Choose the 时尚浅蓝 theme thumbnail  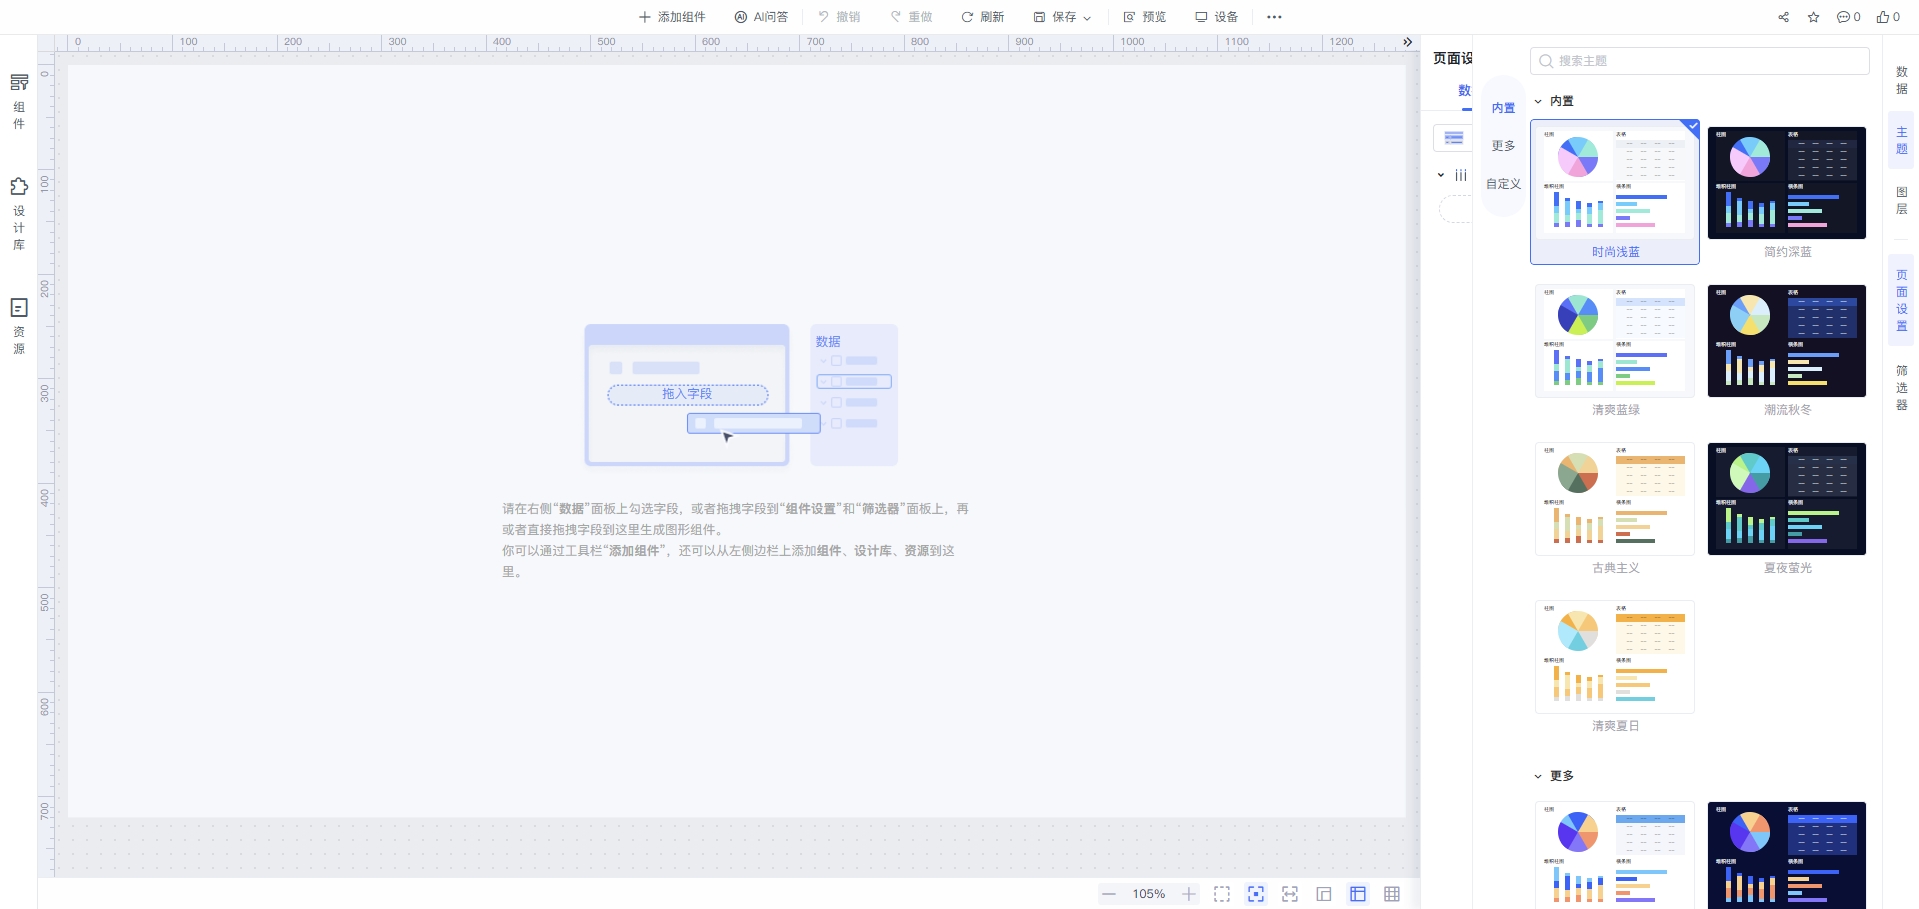[1614, 192]
